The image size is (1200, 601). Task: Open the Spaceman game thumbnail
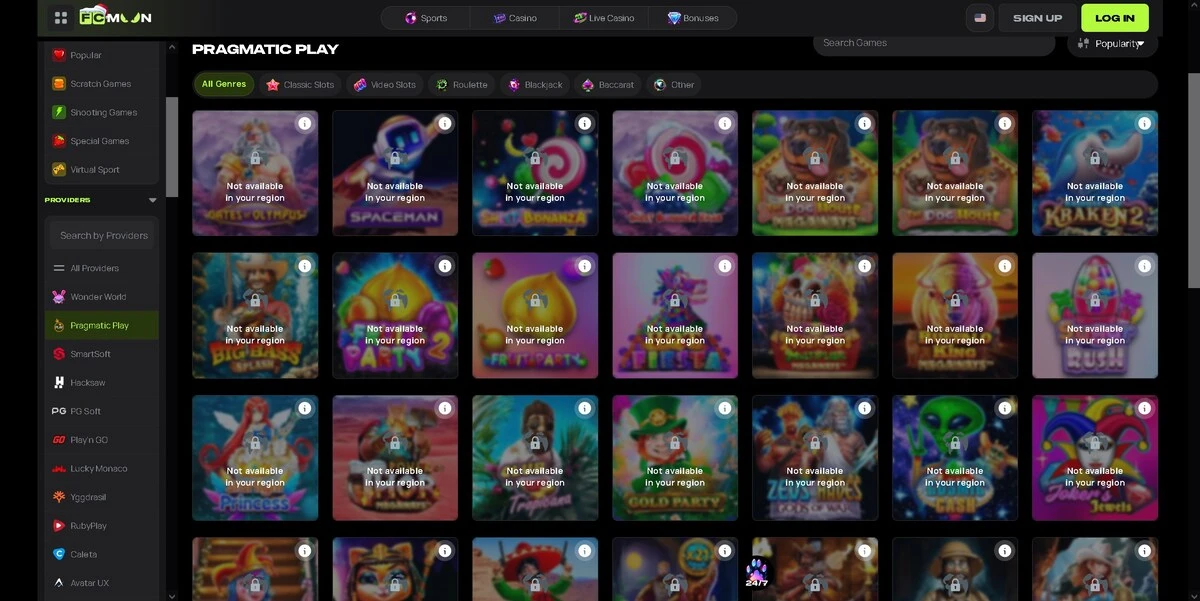click(395, 173)
